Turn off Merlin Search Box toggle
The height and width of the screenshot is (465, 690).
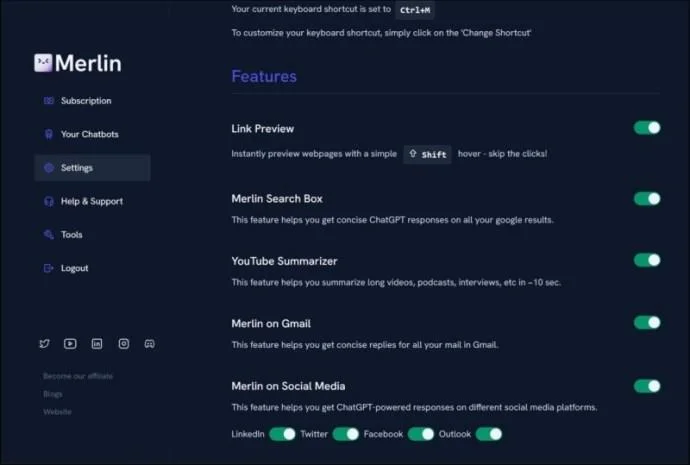[647, 199]
